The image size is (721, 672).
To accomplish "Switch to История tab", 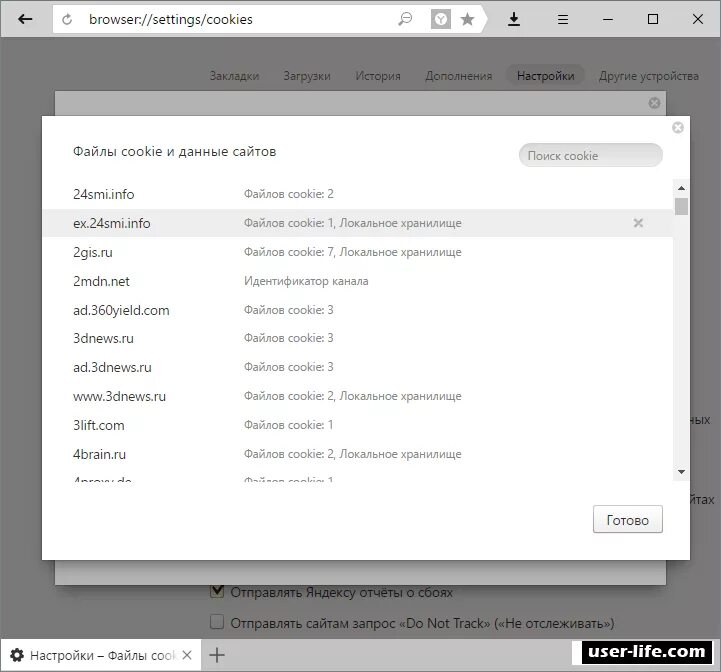I will 378,76.
